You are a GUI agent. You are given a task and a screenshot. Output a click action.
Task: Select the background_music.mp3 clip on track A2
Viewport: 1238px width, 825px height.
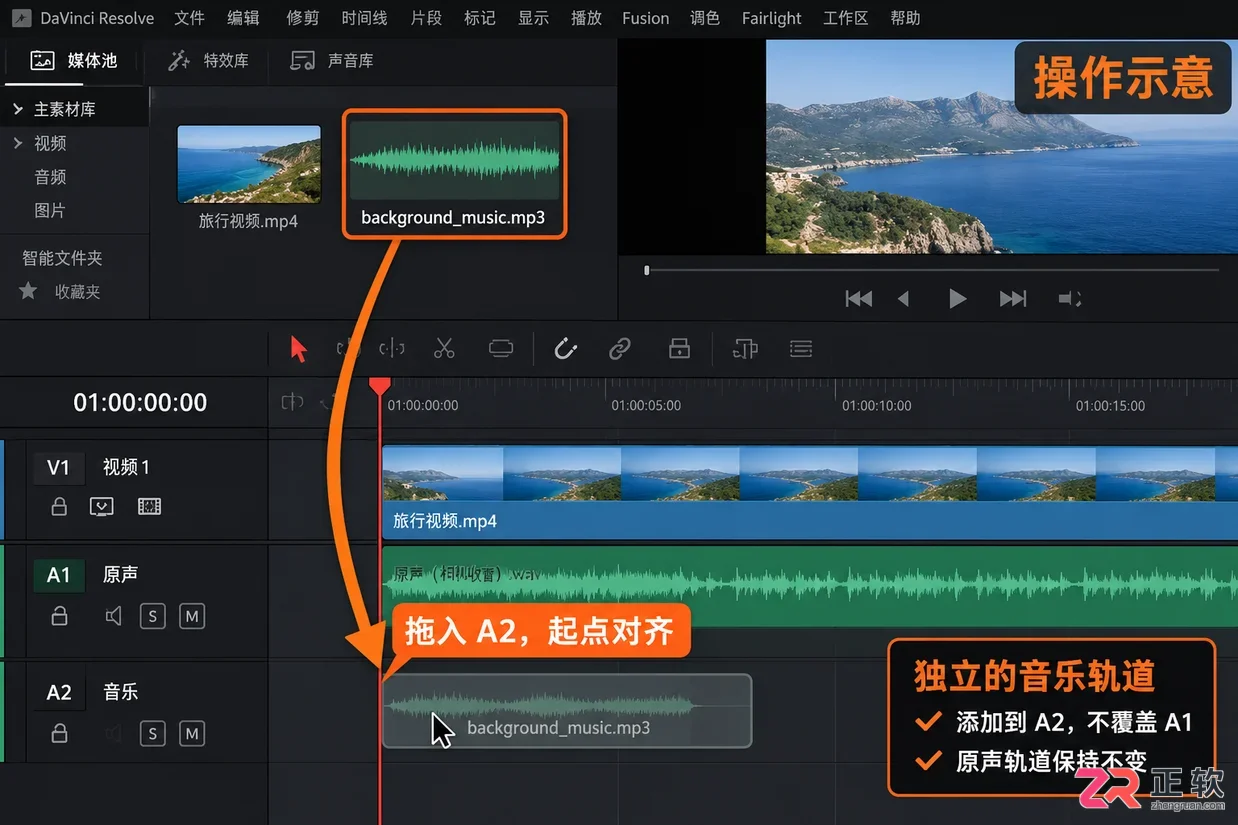[x=567, y=711]
